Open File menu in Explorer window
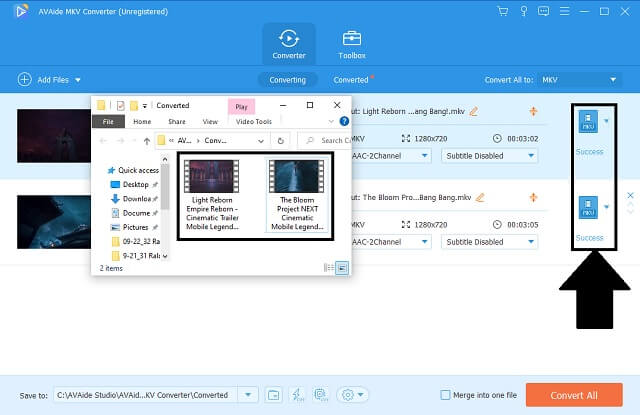The height and width of the screenshot is (415, 640). click(108, 122)
